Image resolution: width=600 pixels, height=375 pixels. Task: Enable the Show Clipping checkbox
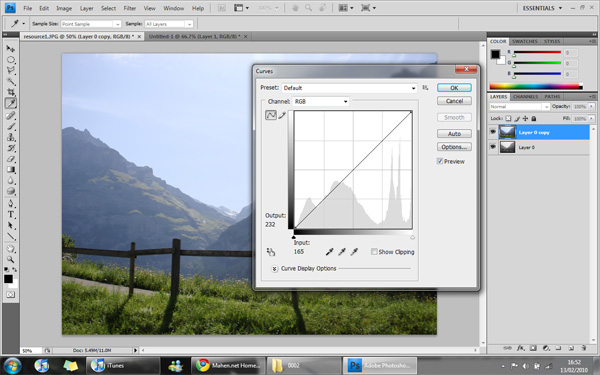[x=374, y=251]
